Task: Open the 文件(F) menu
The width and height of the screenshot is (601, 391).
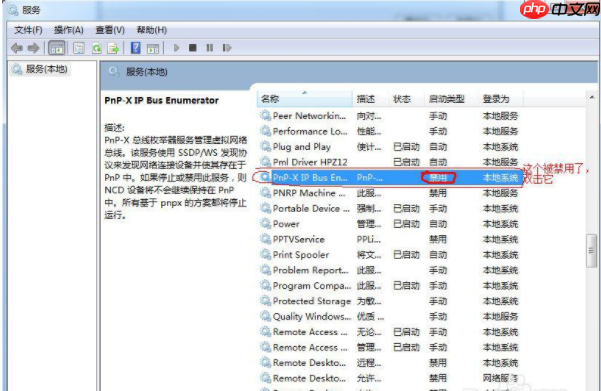Action: [28, 30]
